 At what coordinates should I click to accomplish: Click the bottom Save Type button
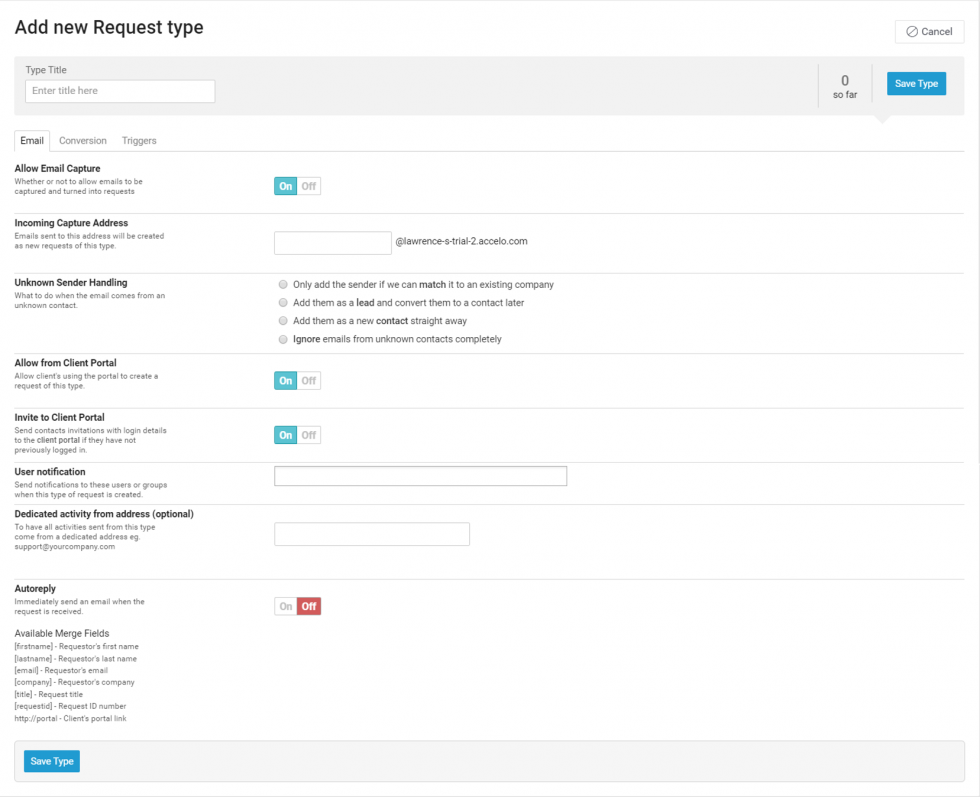(51, 761)
